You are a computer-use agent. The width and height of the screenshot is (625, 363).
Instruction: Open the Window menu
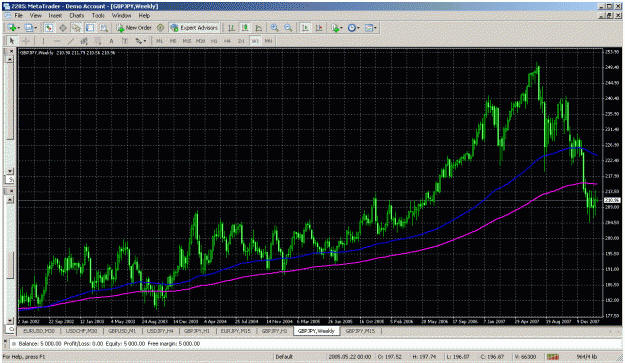[x=122, y=16]
